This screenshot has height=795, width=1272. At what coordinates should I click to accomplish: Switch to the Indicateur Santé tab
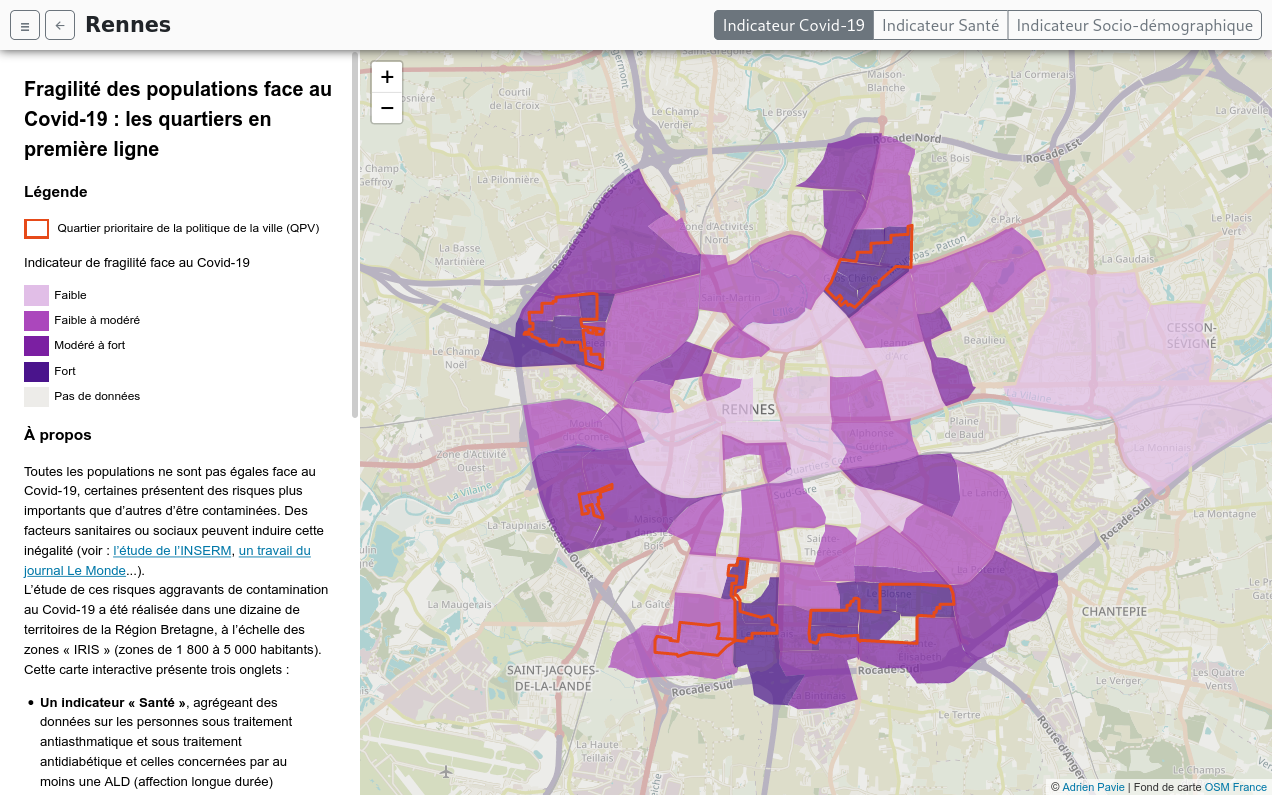click(x=940, y=26)
